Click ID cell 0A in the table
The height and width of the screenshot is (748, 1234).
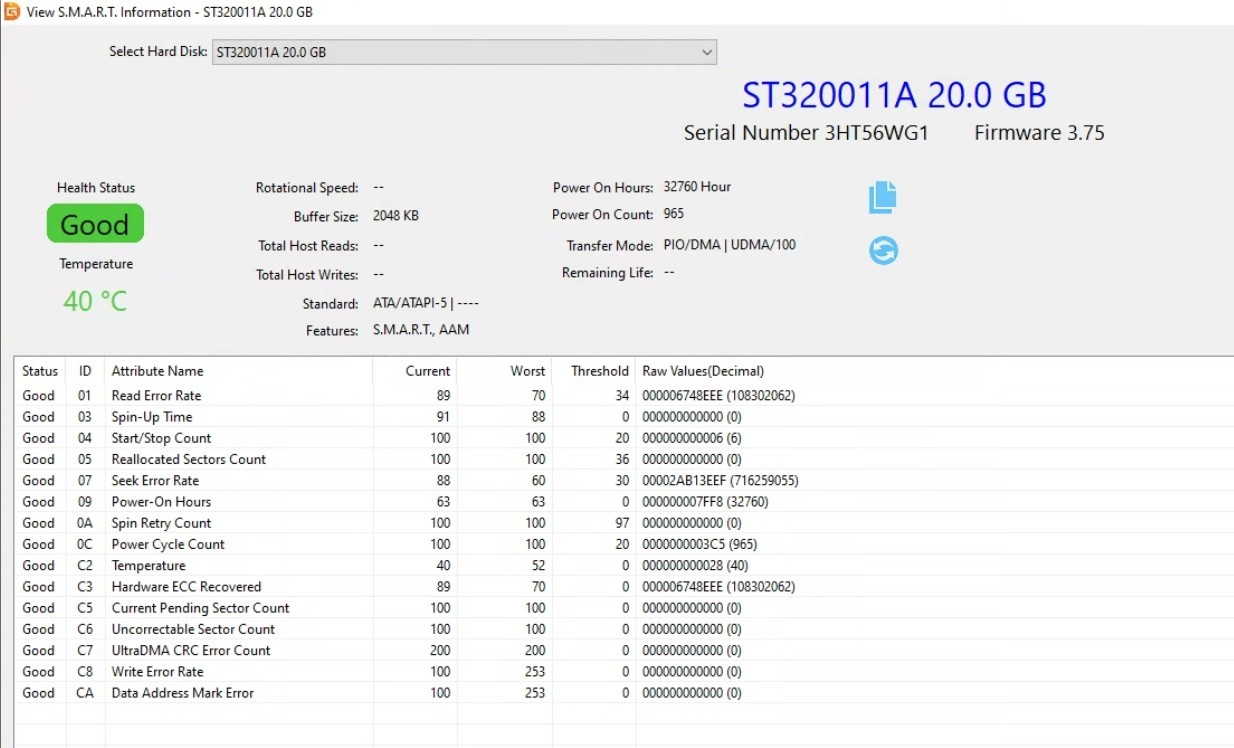coord(85,523)
